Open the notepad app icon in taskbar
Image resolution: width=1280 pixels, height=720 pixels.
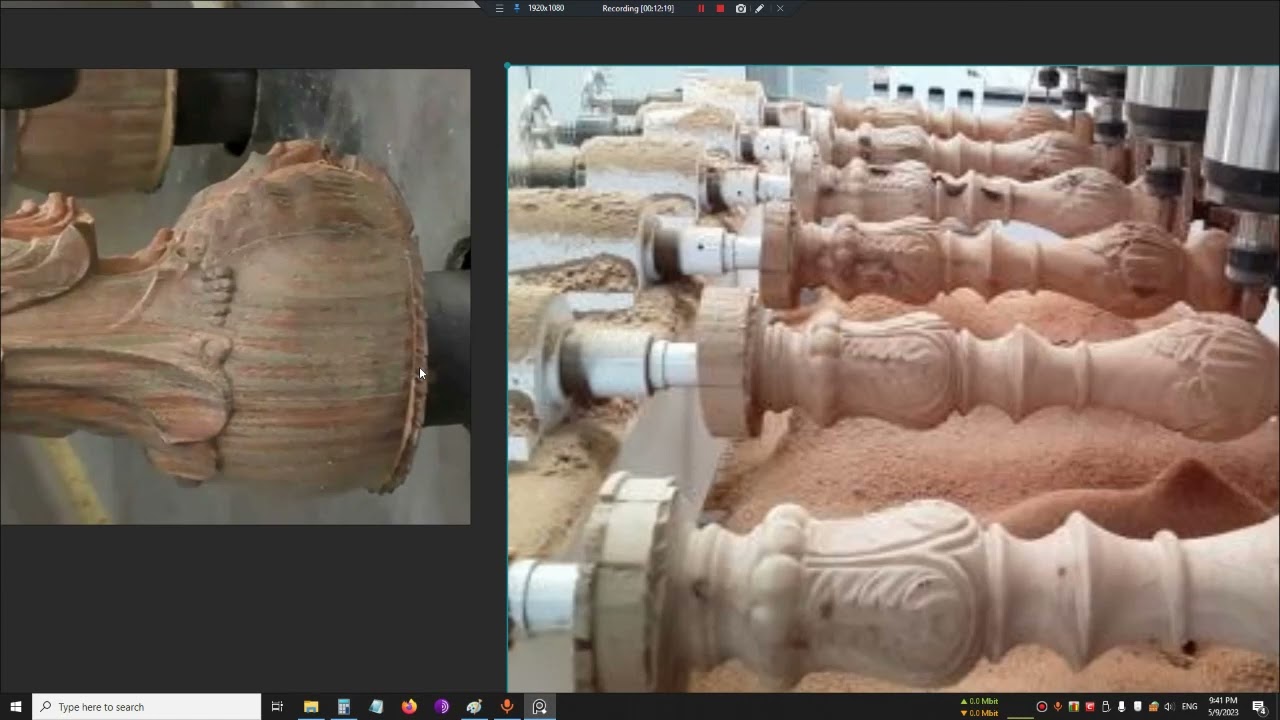coord(376,706)
